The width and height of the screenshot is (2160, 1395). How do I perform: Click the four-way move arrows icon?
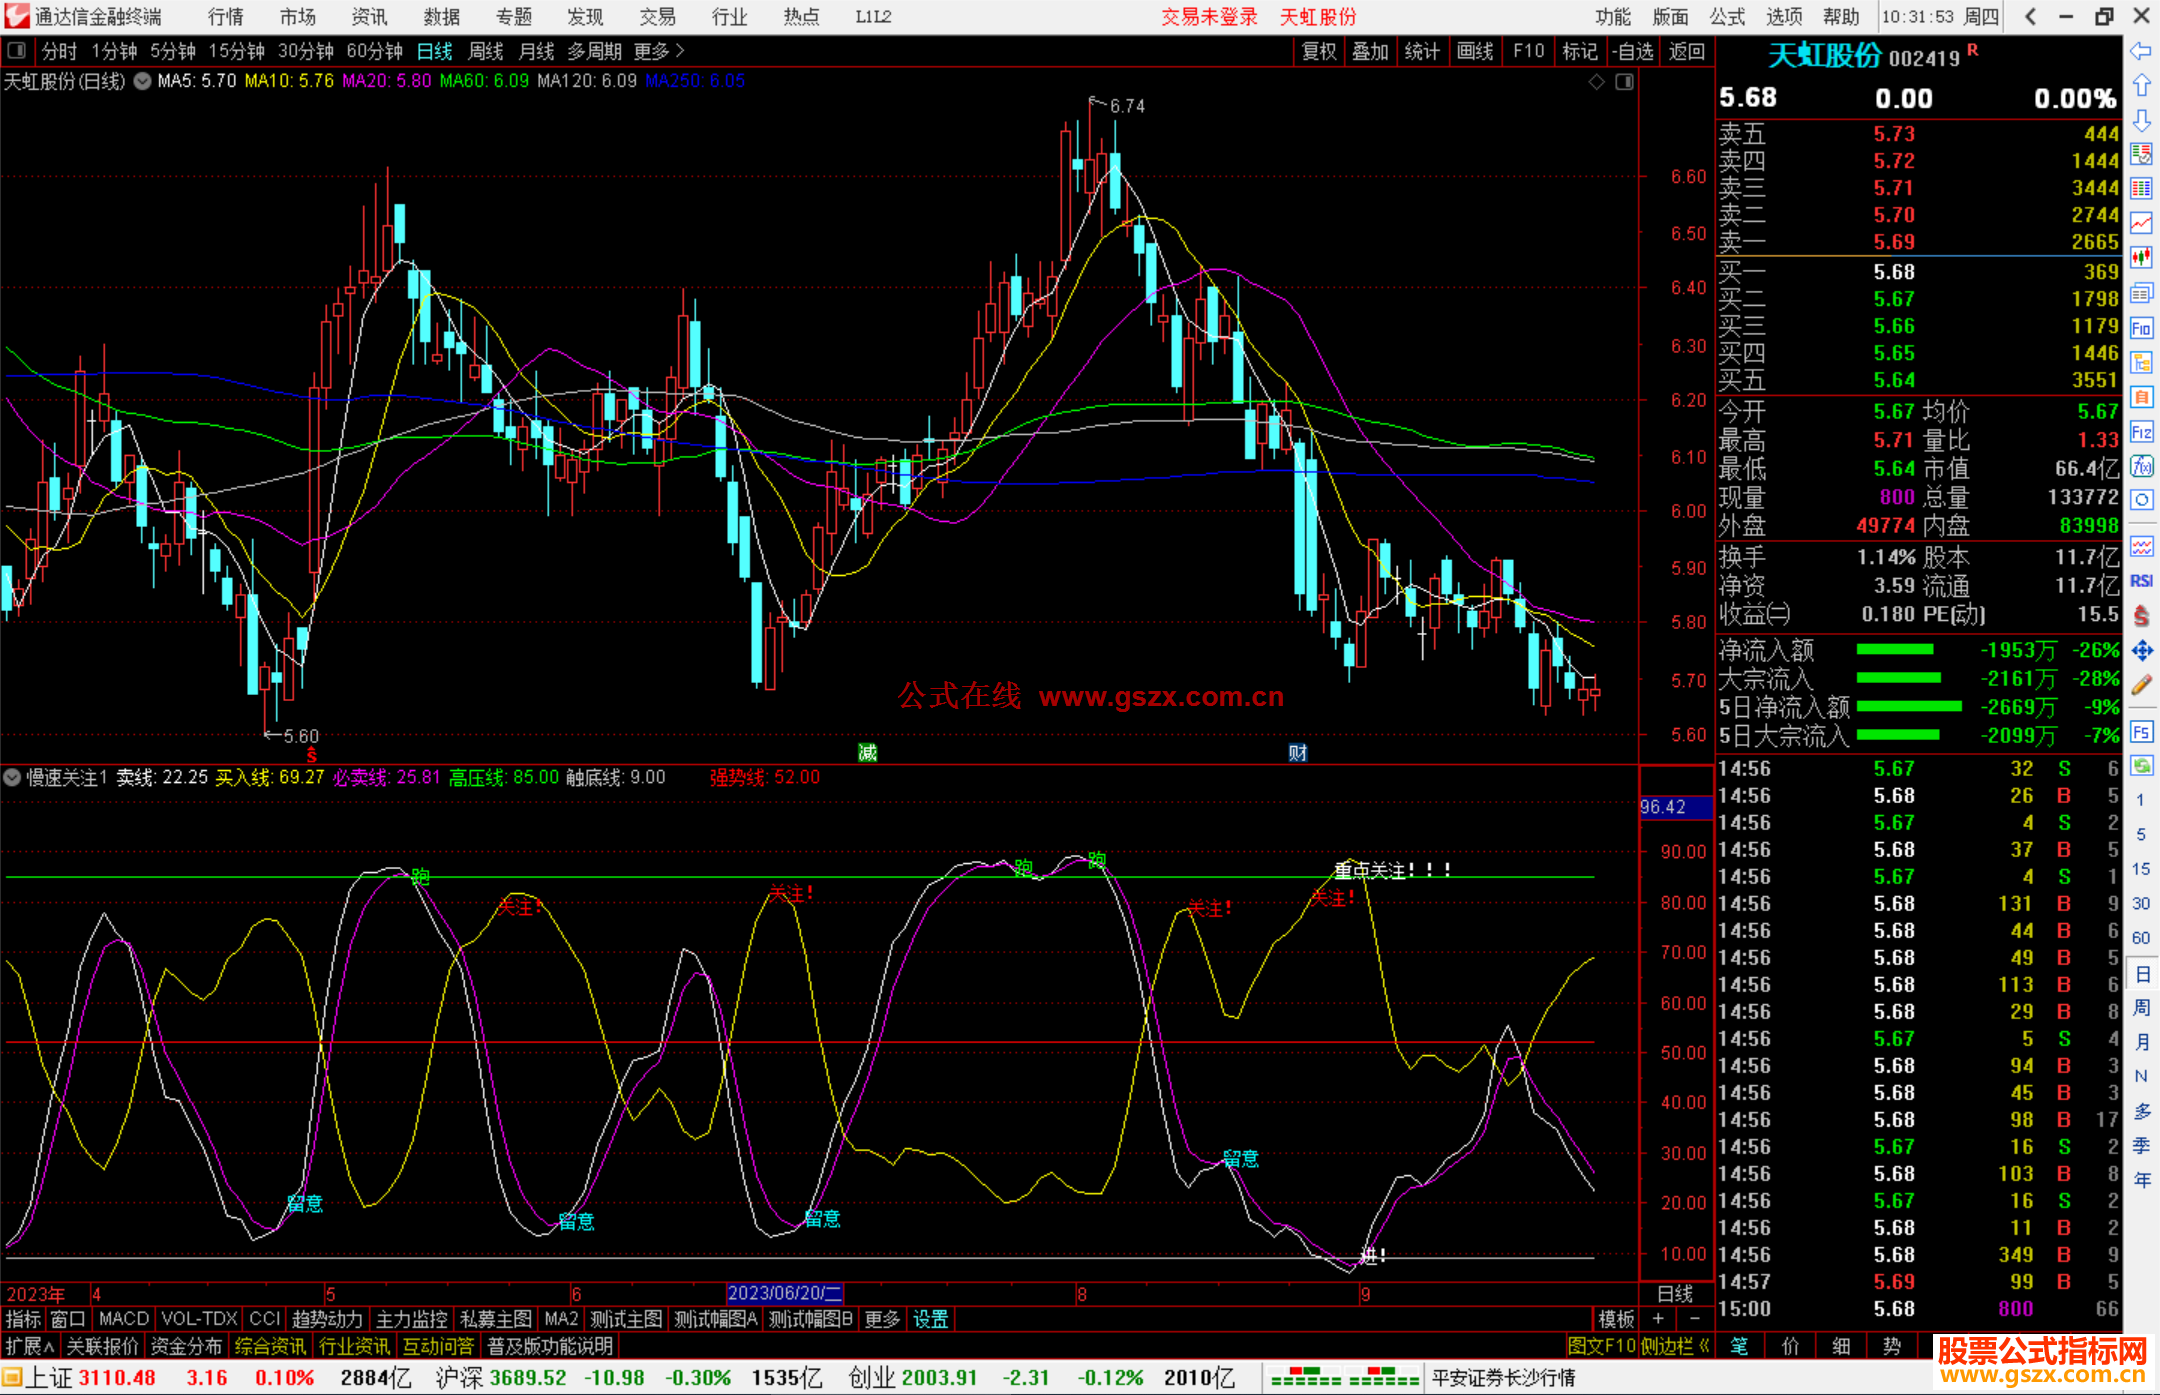(2141, 651)
